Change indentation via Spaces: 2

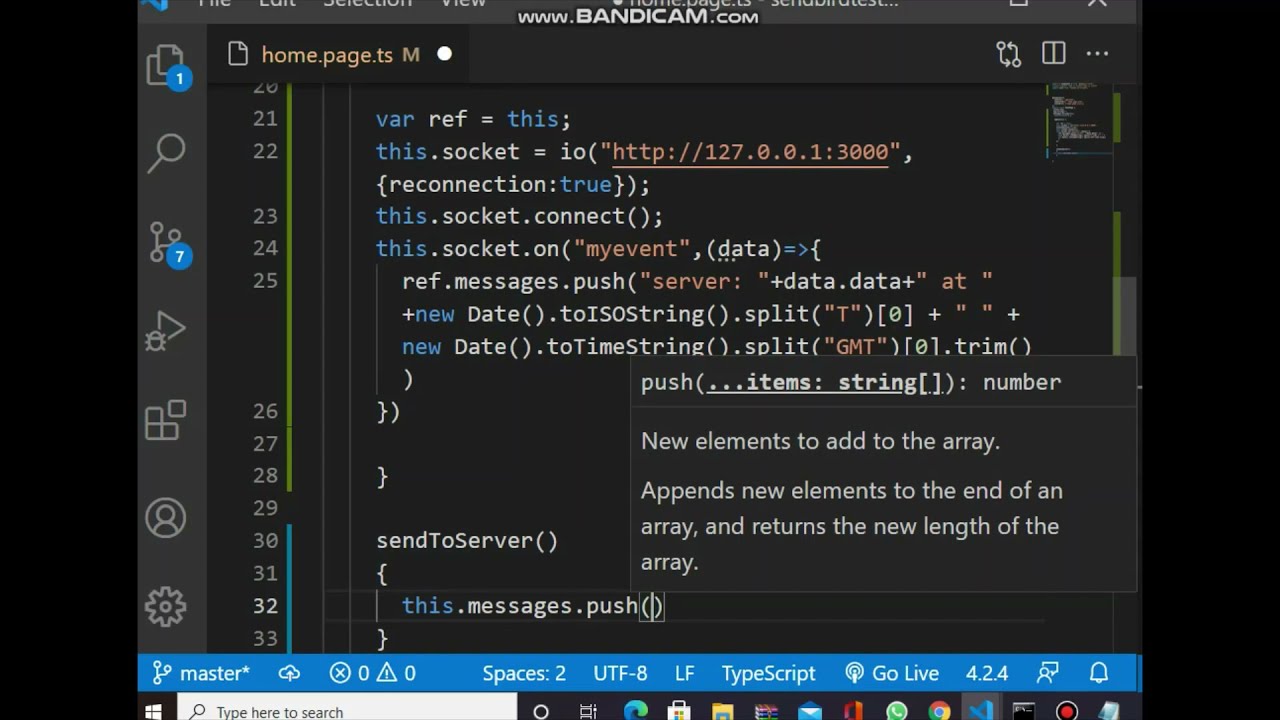pyautogui.click(x=524, y=673)
